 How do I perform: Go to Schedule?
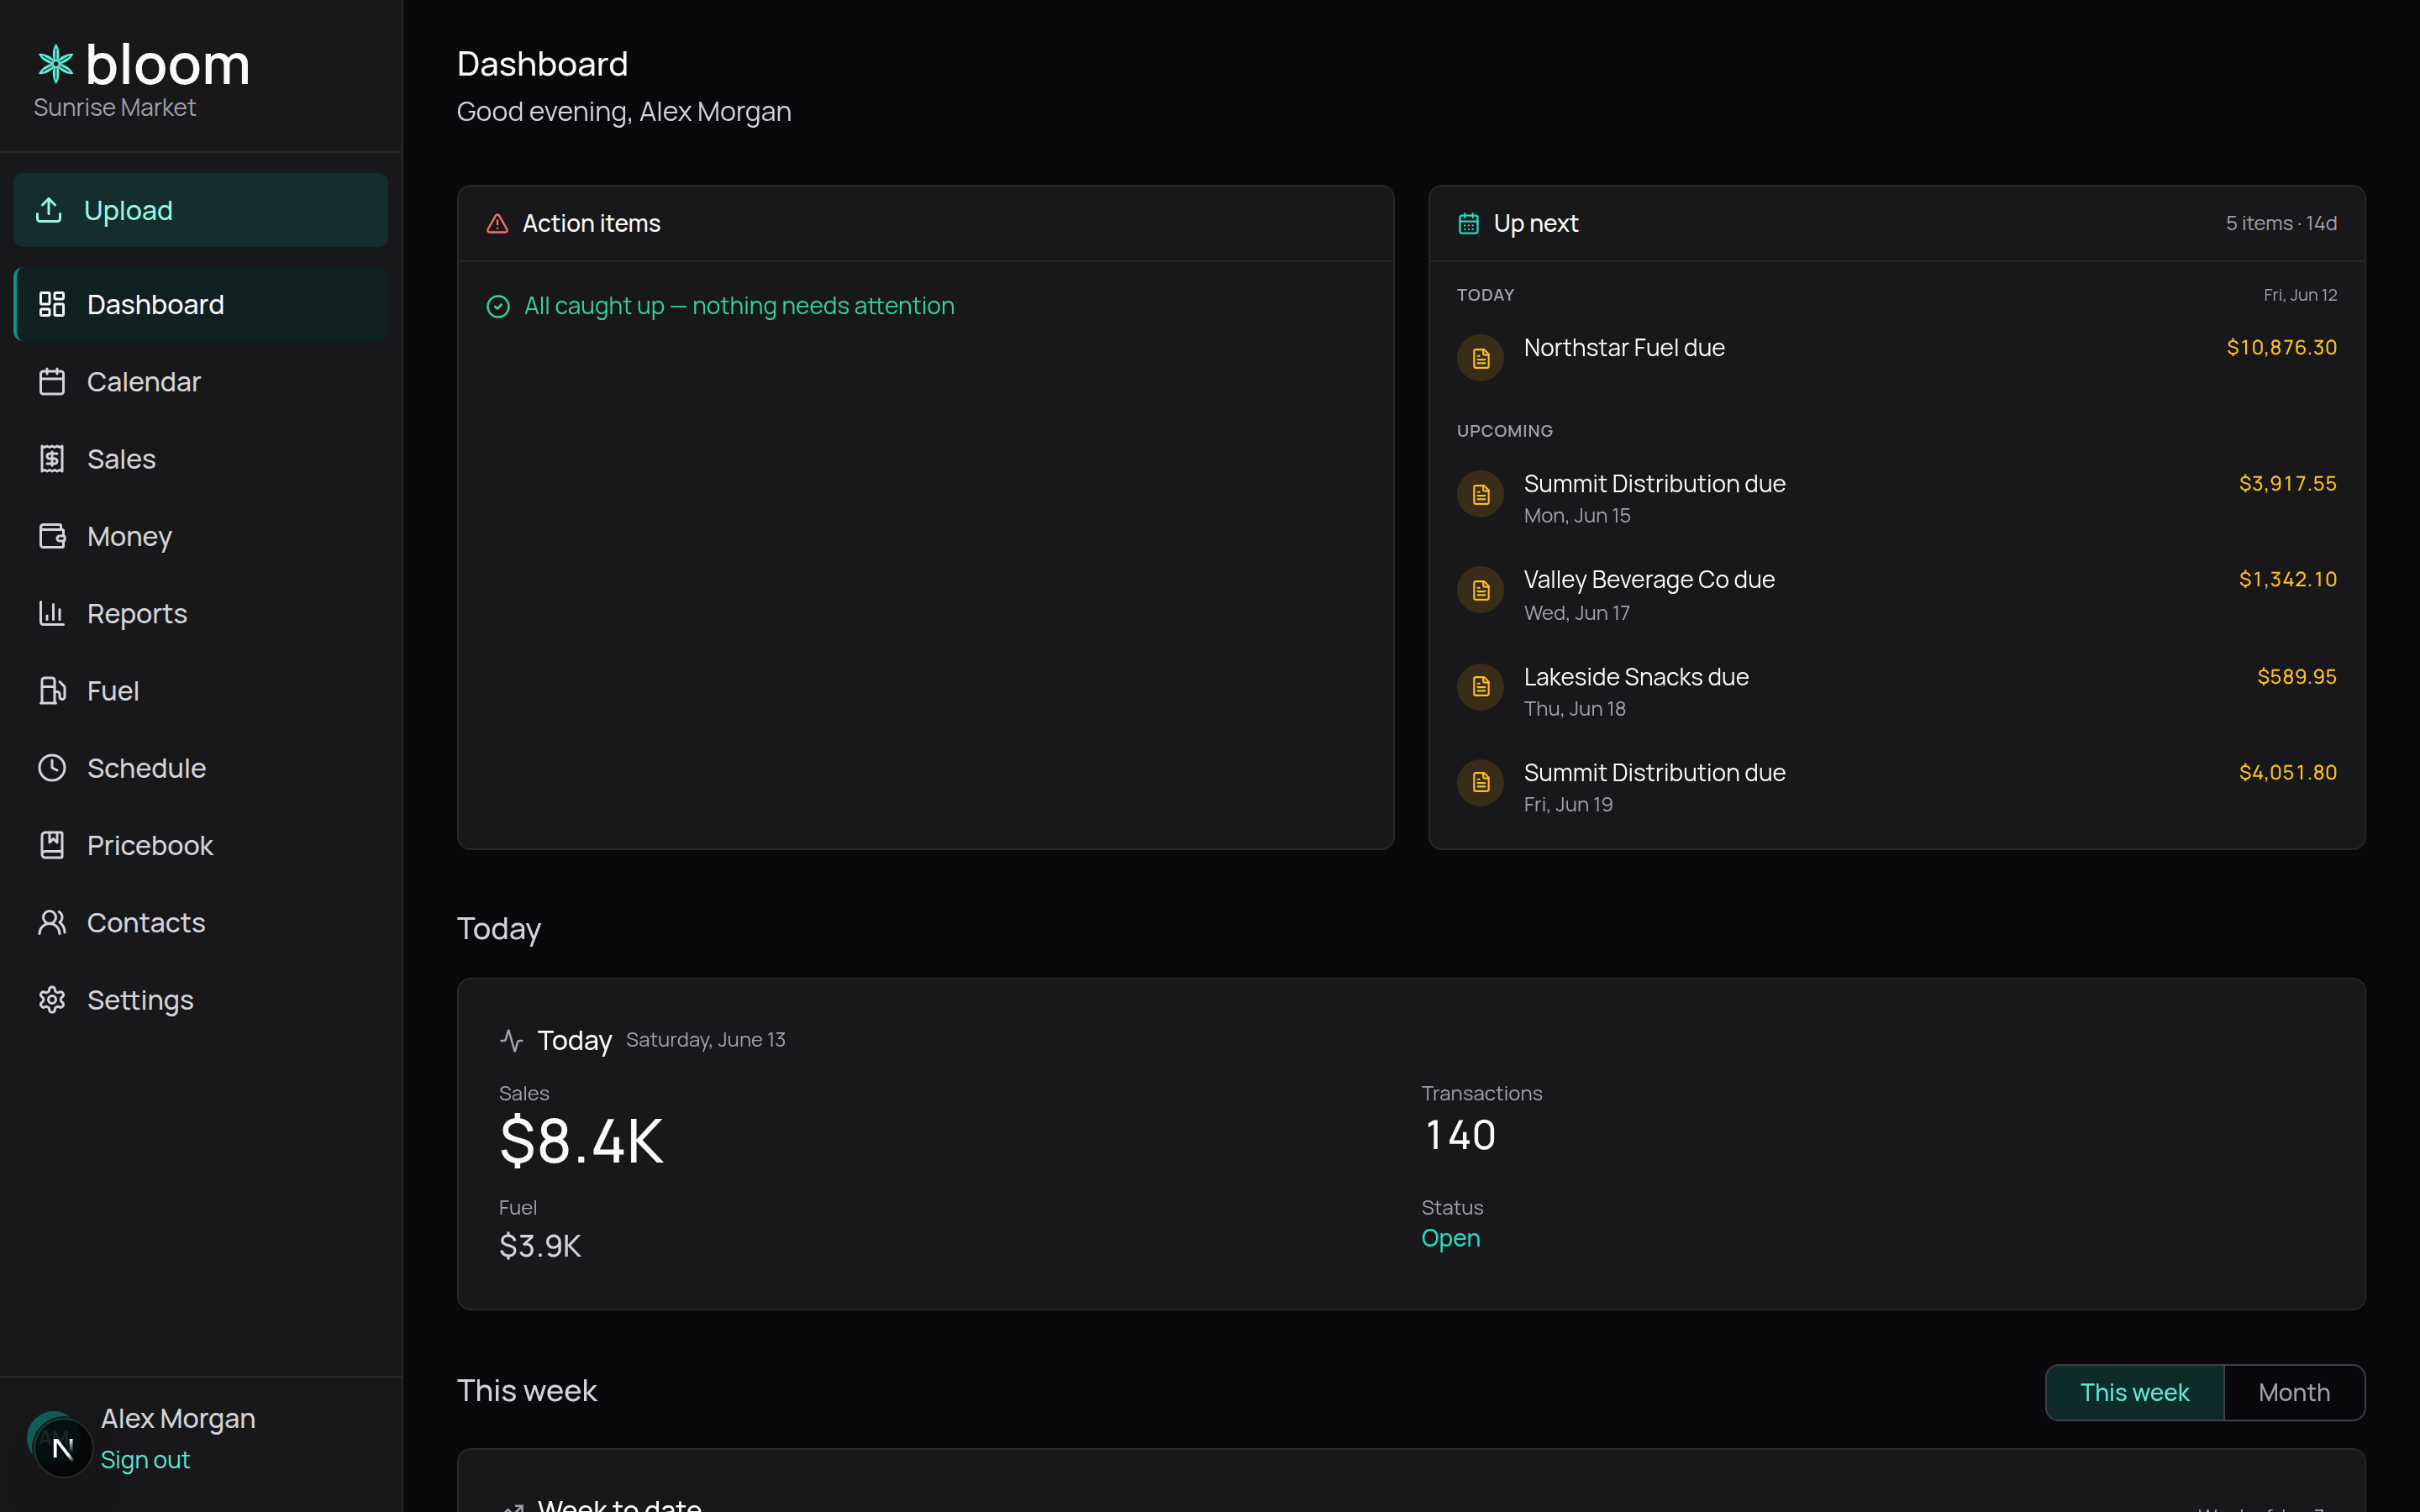pos(201,768)
